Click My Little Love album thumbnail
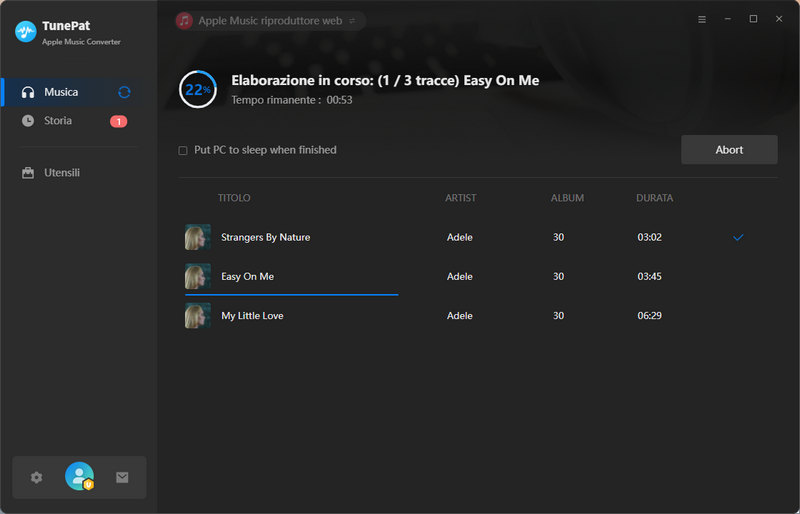Image resolution: width=800 pixels, height=514 pixels. [x=197, y=315]
